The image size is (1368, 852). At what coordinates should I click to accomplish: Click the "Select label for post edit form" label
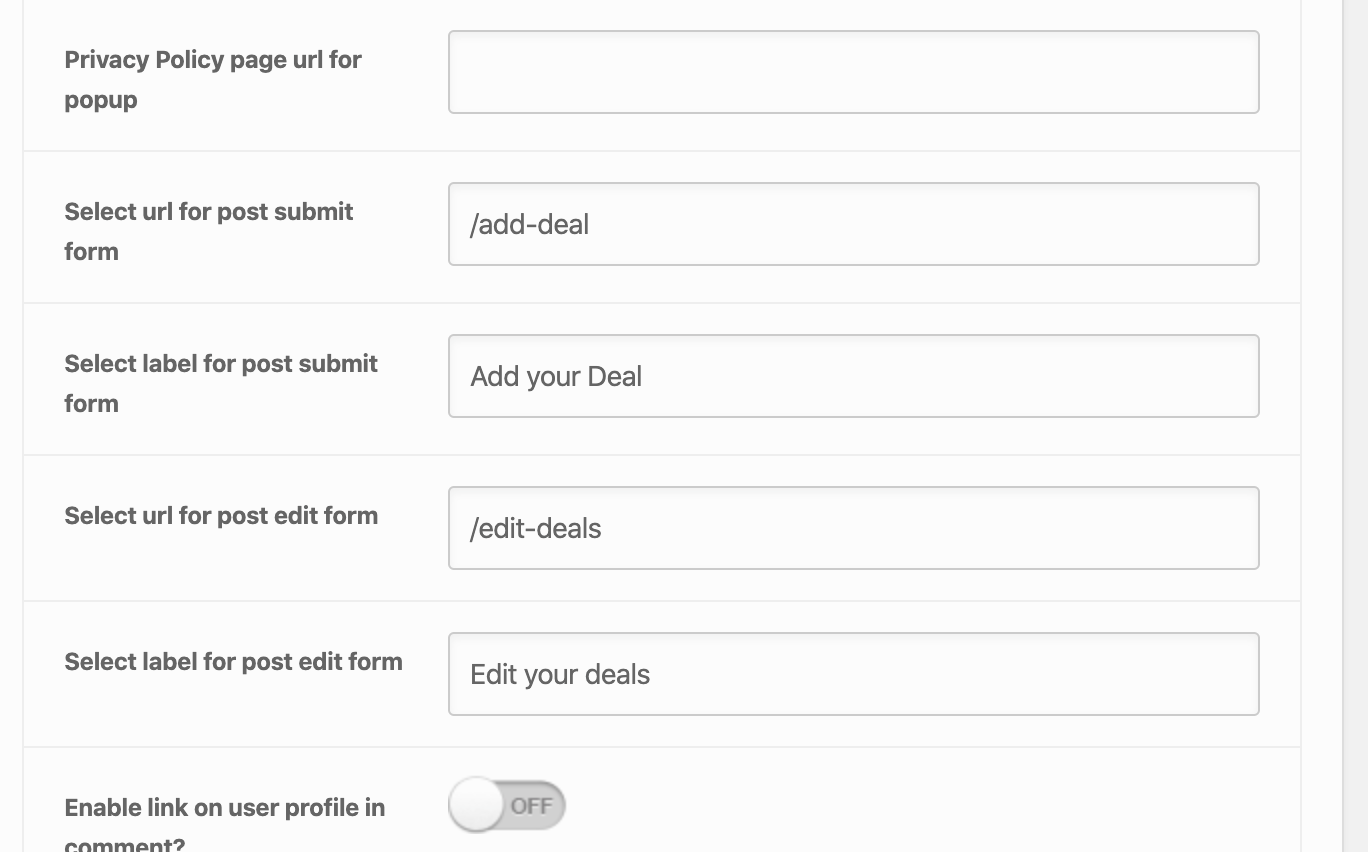point(233,662)
